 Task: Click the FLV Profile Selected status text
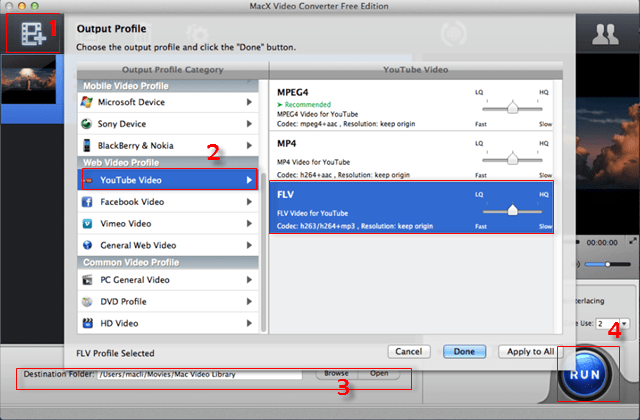(115, 353)
